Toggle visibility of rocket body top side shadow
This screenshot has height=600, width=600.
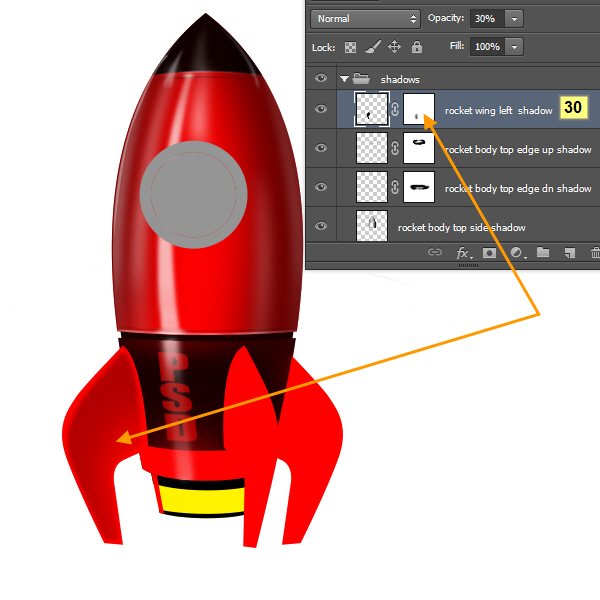(321, 226)
